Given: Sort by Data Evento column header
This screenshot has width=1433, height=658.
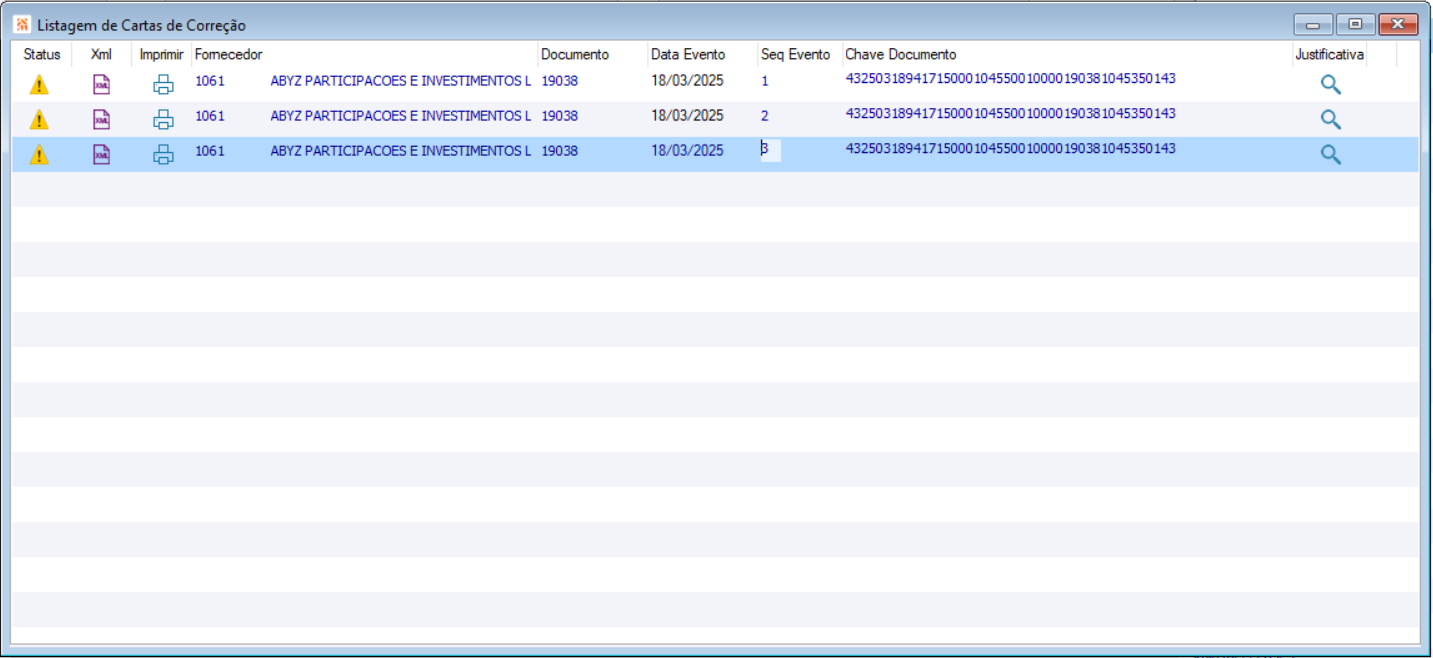Looking at the screenshot, I should point(687,54).
